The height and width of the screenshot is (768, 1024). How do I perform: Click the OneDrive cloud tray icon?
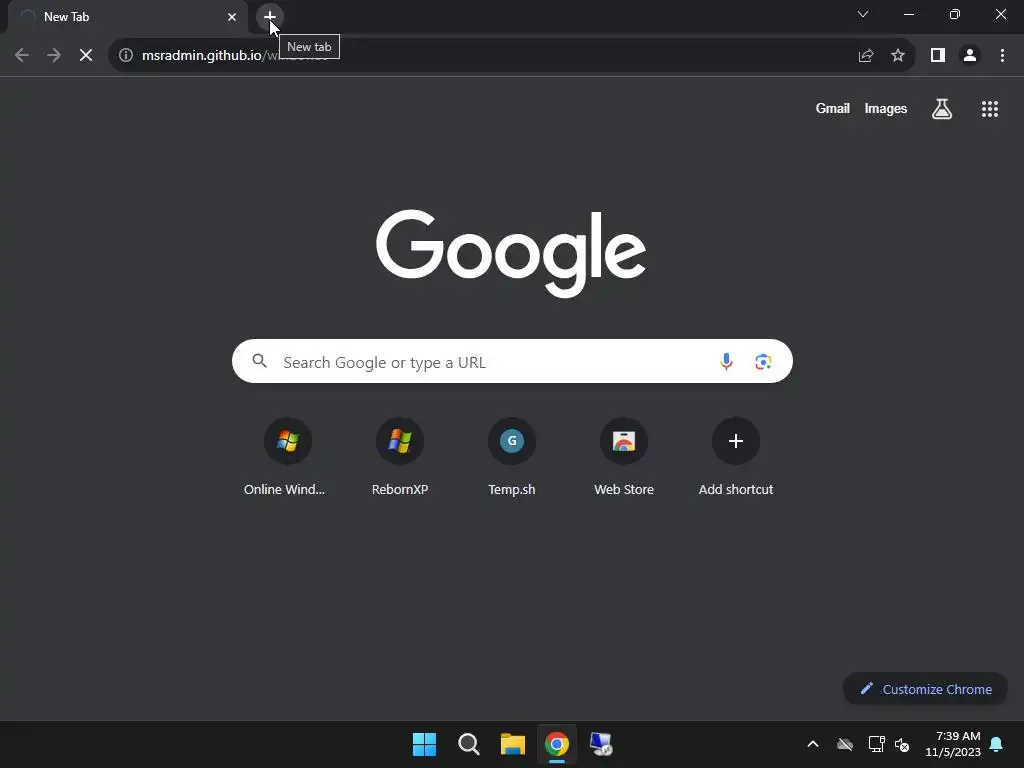tap(845, 744)
